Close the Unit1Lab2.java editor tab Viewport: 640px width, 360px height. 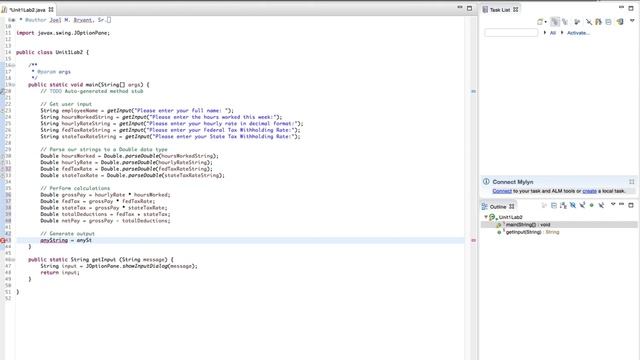pyautogui.click(x=51, y=9)
